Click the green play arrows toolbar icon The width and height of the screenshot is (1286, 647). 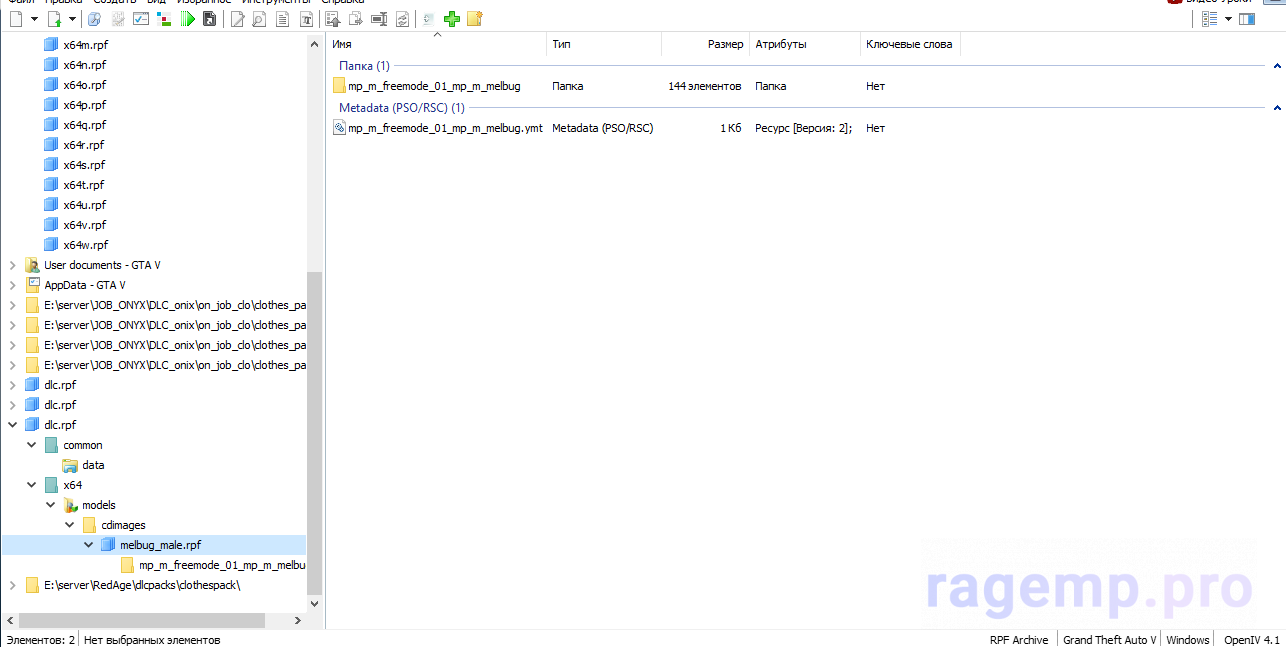tap(187, 19)
